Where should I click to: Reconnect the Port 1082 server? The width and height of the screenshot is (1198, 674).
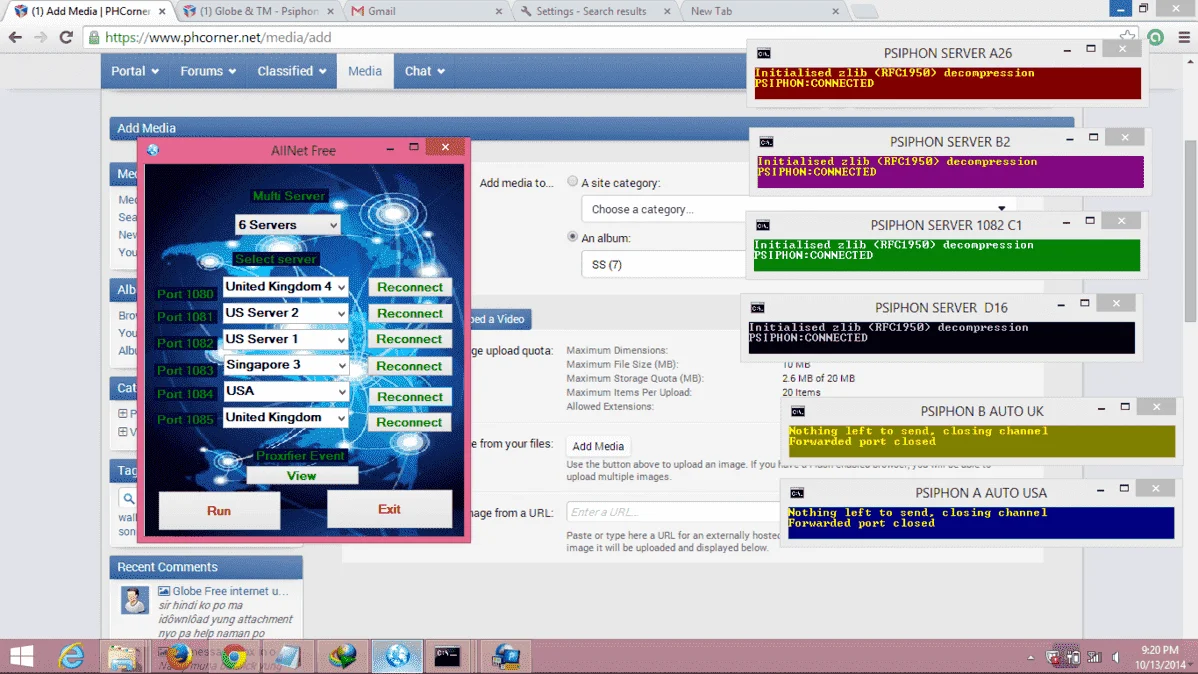pyautogui.click(x=410, y=339)
